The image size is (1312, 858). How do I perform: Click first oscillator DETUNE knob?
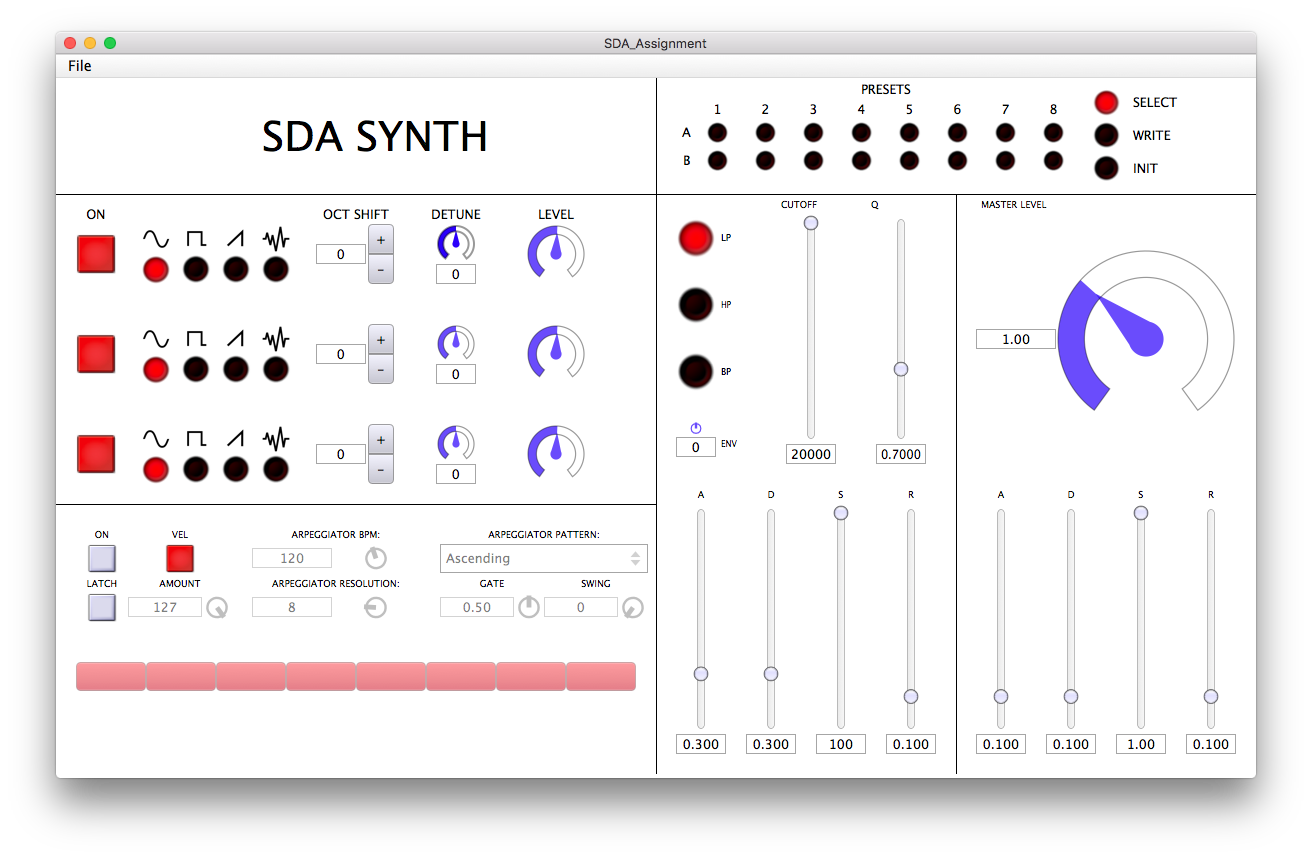coord(456,243)
